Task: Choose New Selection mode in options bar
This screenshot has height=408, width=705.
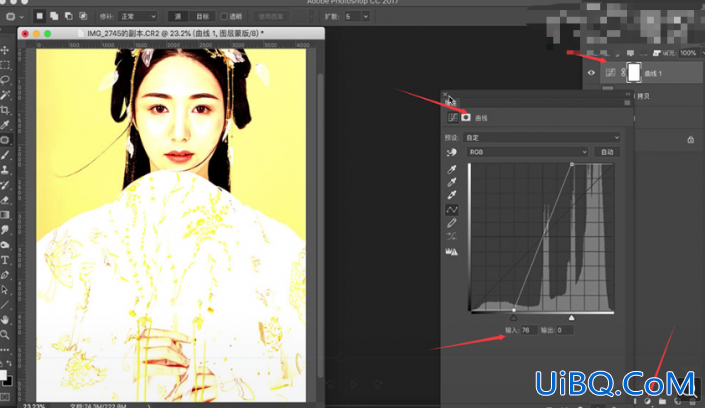Action: [x=40, y=16]
